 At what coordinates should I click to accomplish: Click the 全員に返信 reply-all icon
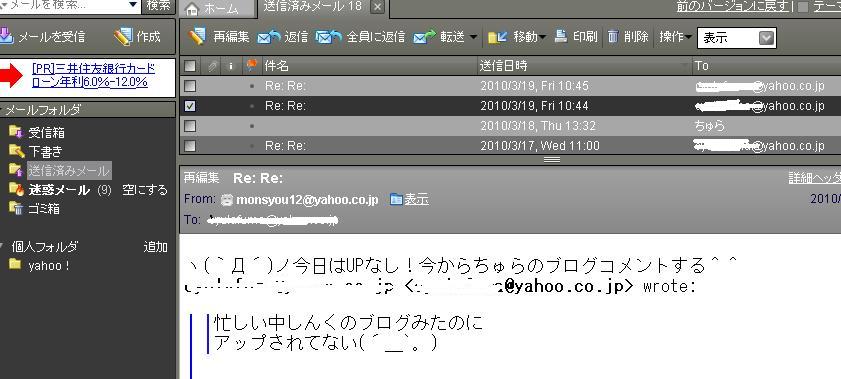click(x=328, y=37)
